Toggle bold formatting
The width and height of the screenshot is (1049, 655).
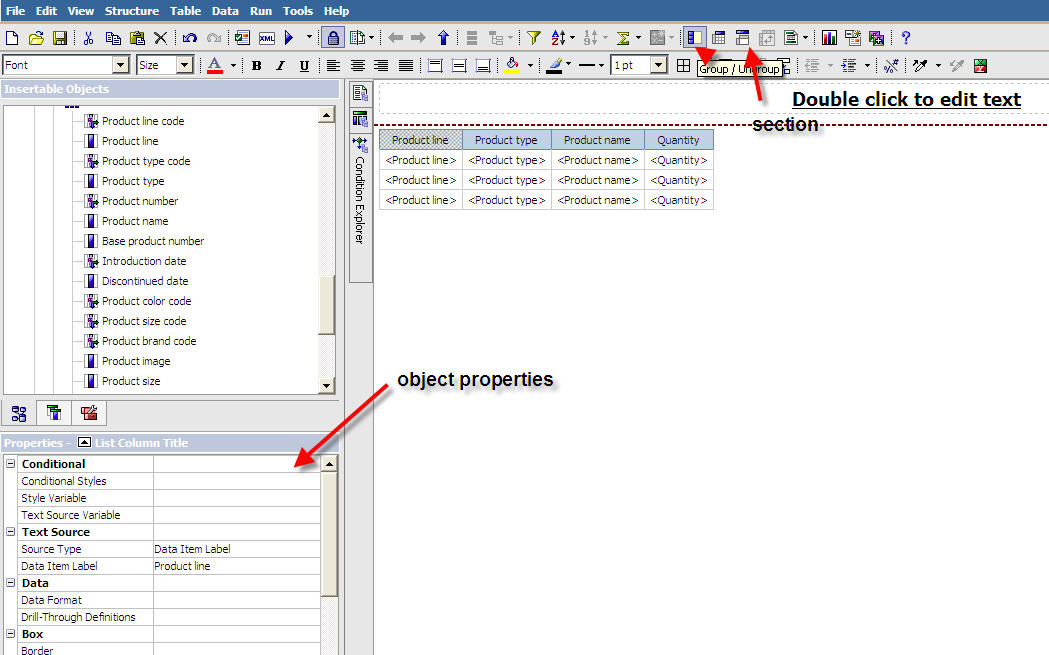pos(256,64)
